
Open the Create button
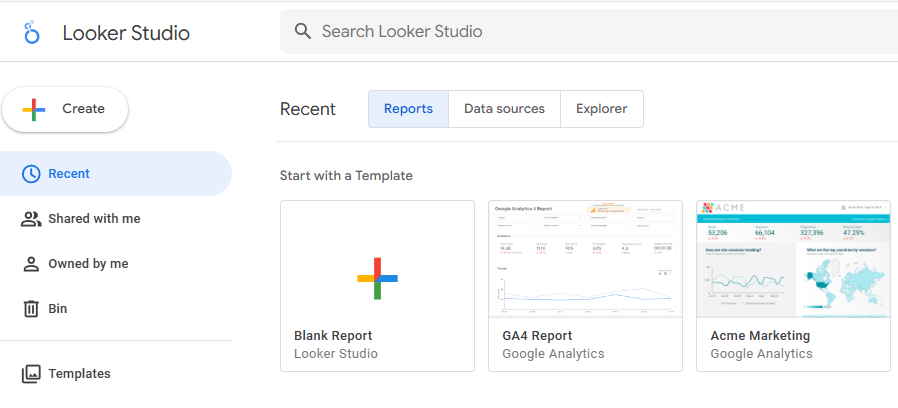[65, 109]
